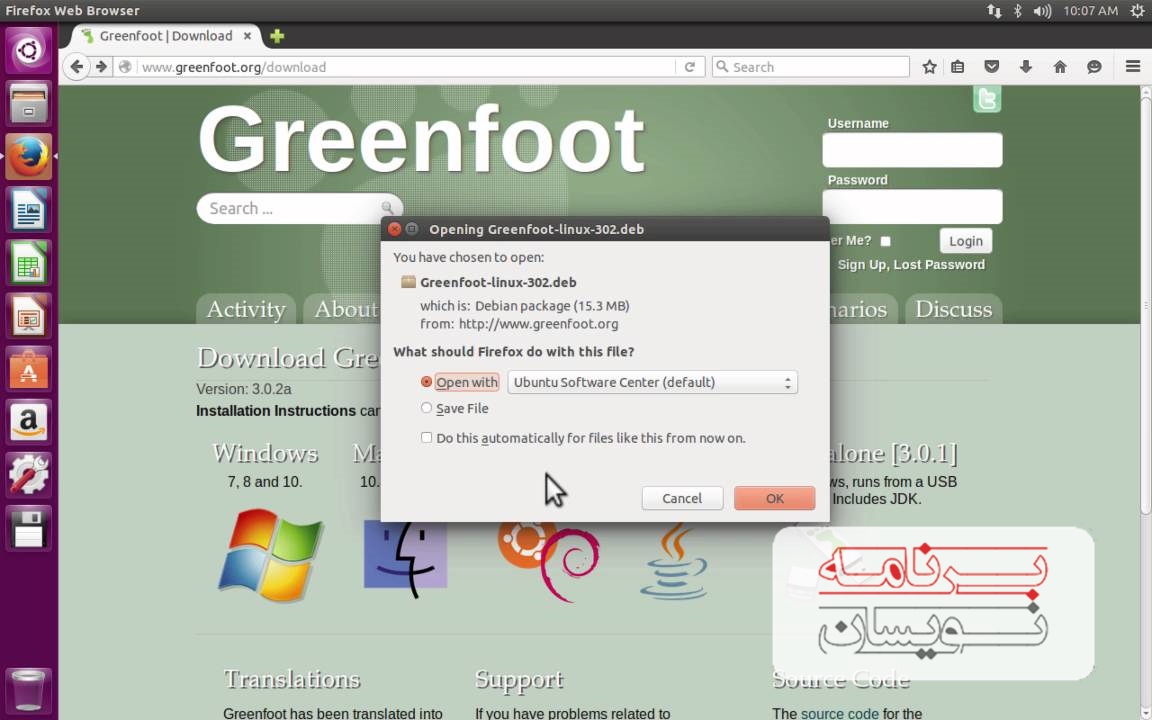Open the Firefox downloads arrow icon

click(1025, 67)
